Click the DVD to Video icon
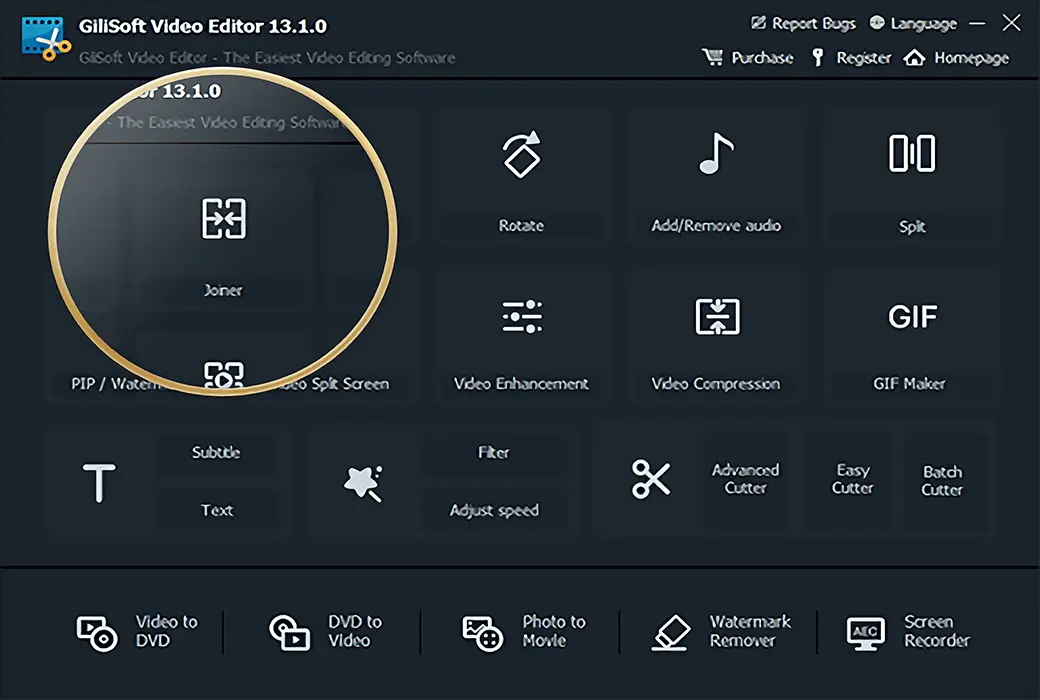 tap(289, 632)
